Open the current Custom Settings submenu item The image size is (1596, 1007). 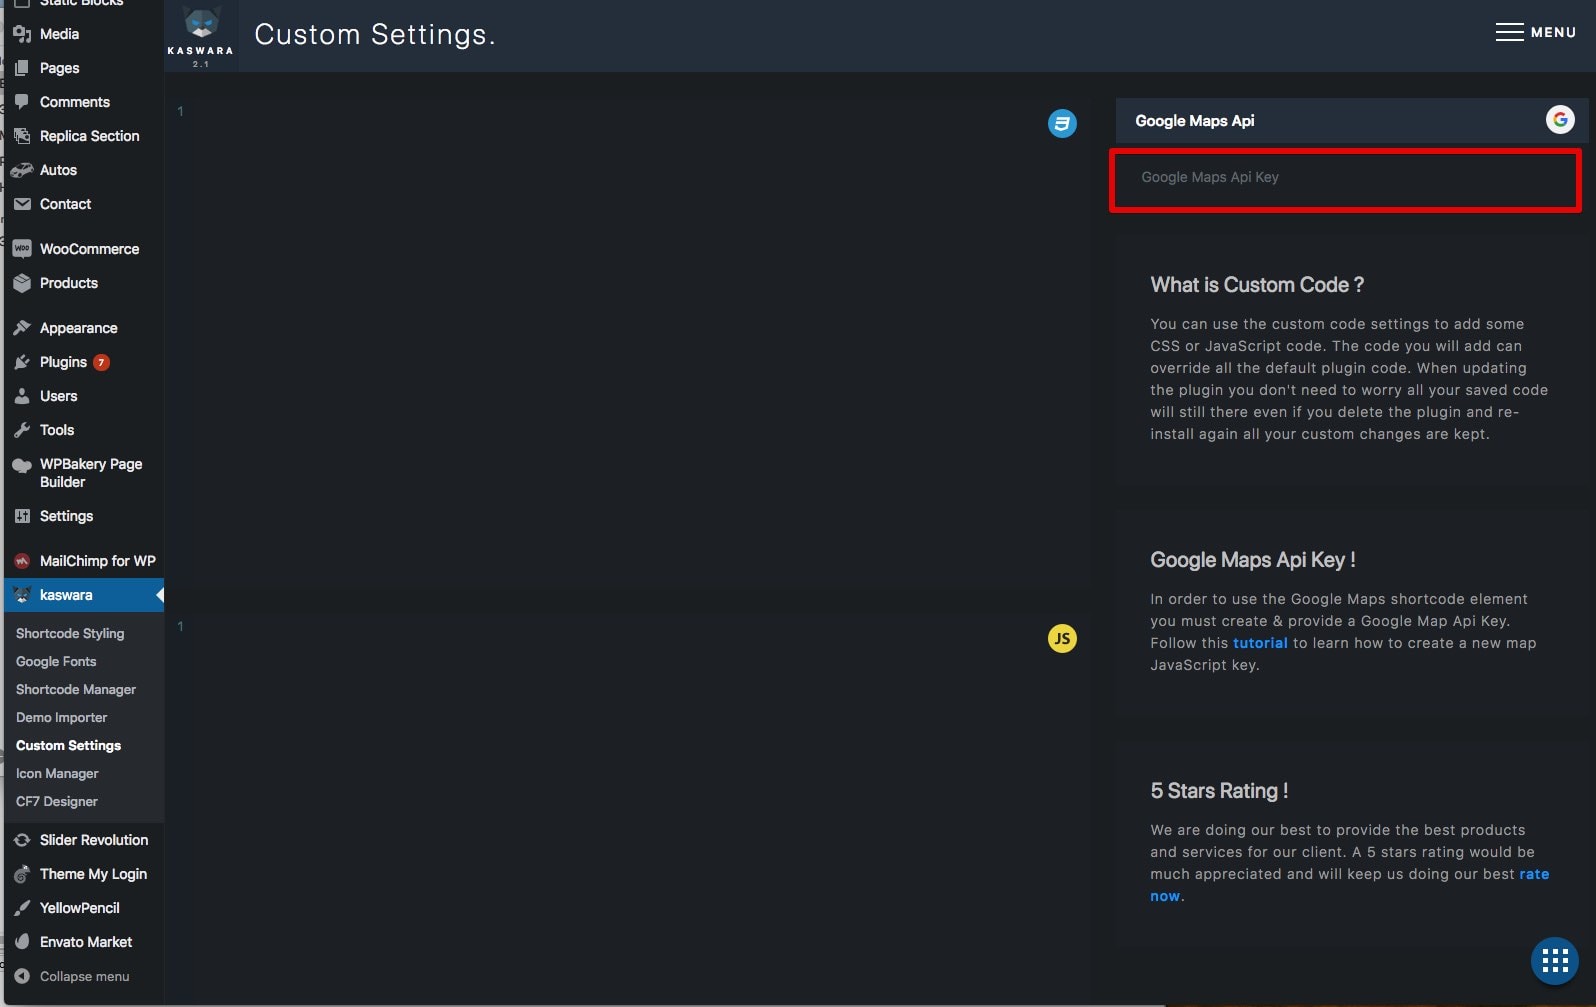(68, 745)
